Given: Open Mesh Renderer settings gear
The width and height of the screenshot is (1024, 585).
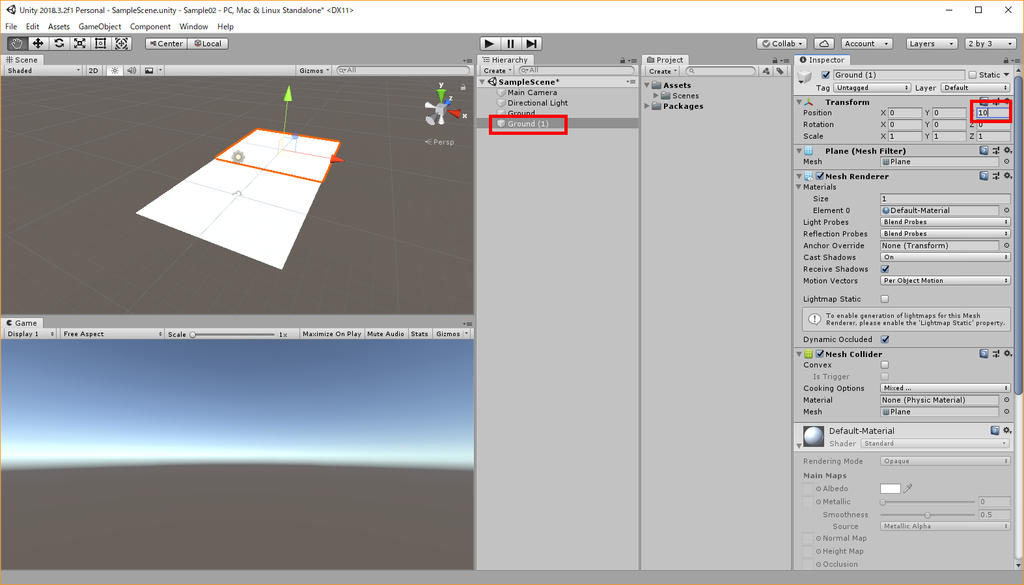Looking at the screenshot, I should pyautogui.click(x=1008, y=176).
